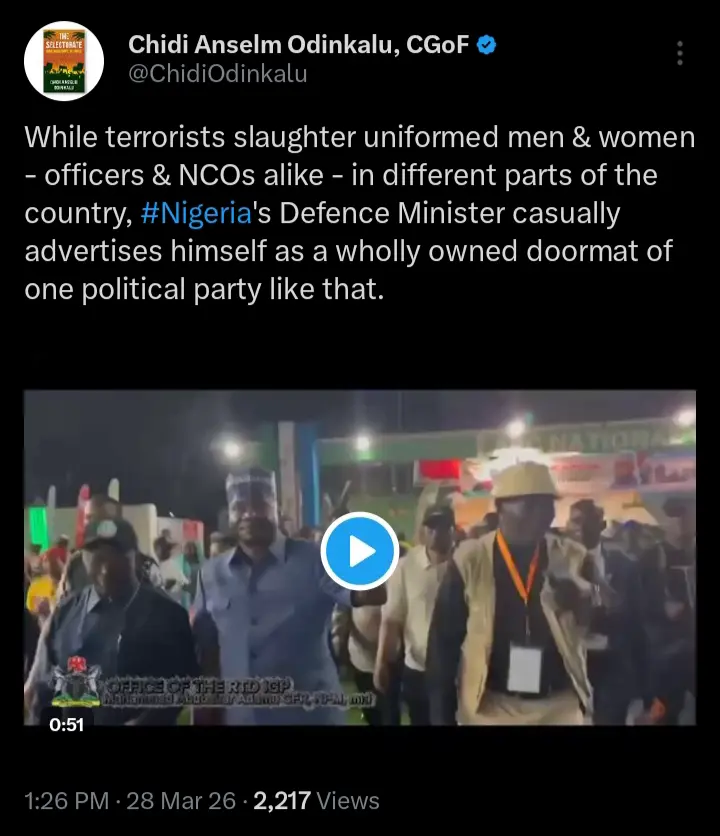Visit the @ChidiOdinkalu handle

click(x=217, y=74)
